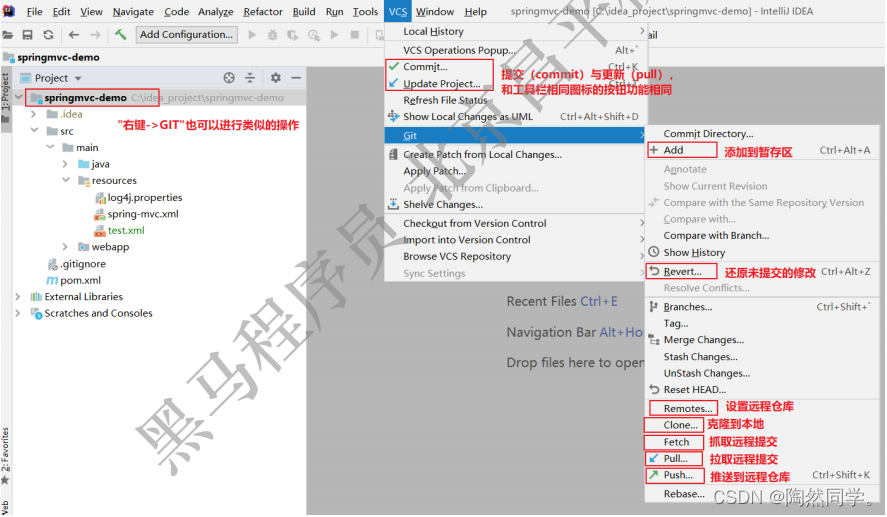The image size is (887, 517).
Task: Hide the Project panel with minus icon
Action: point(296,77)
